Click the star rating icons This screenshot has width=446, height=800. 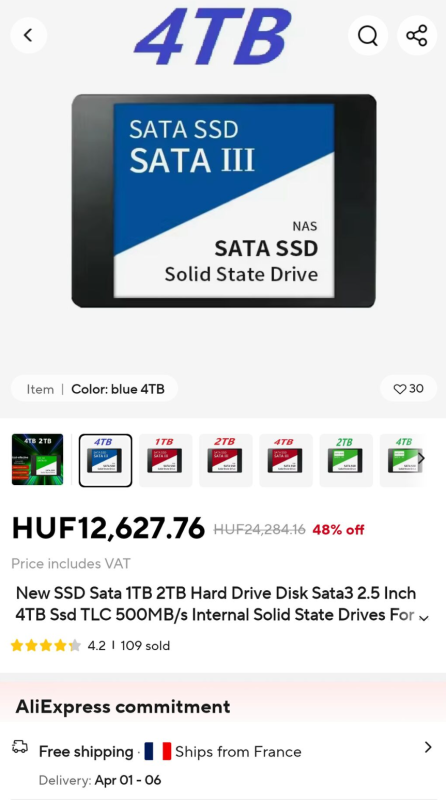[45, 645]
